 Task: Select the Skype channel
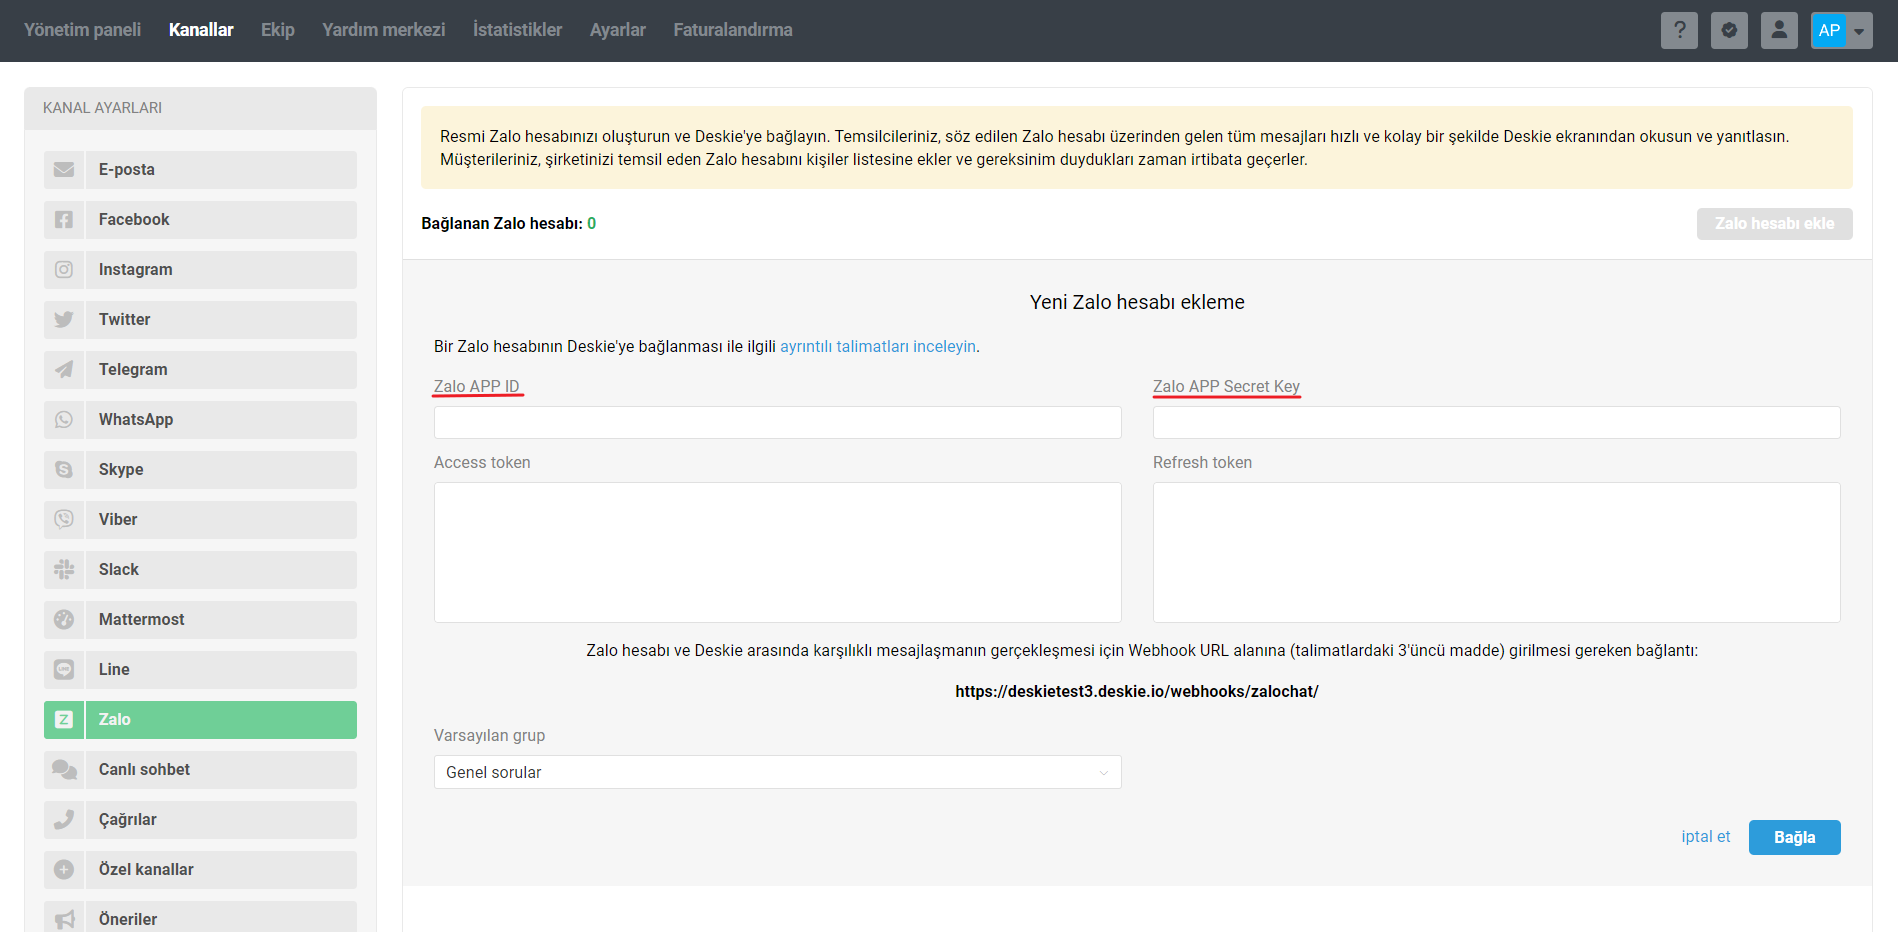[x=200, y=470]
